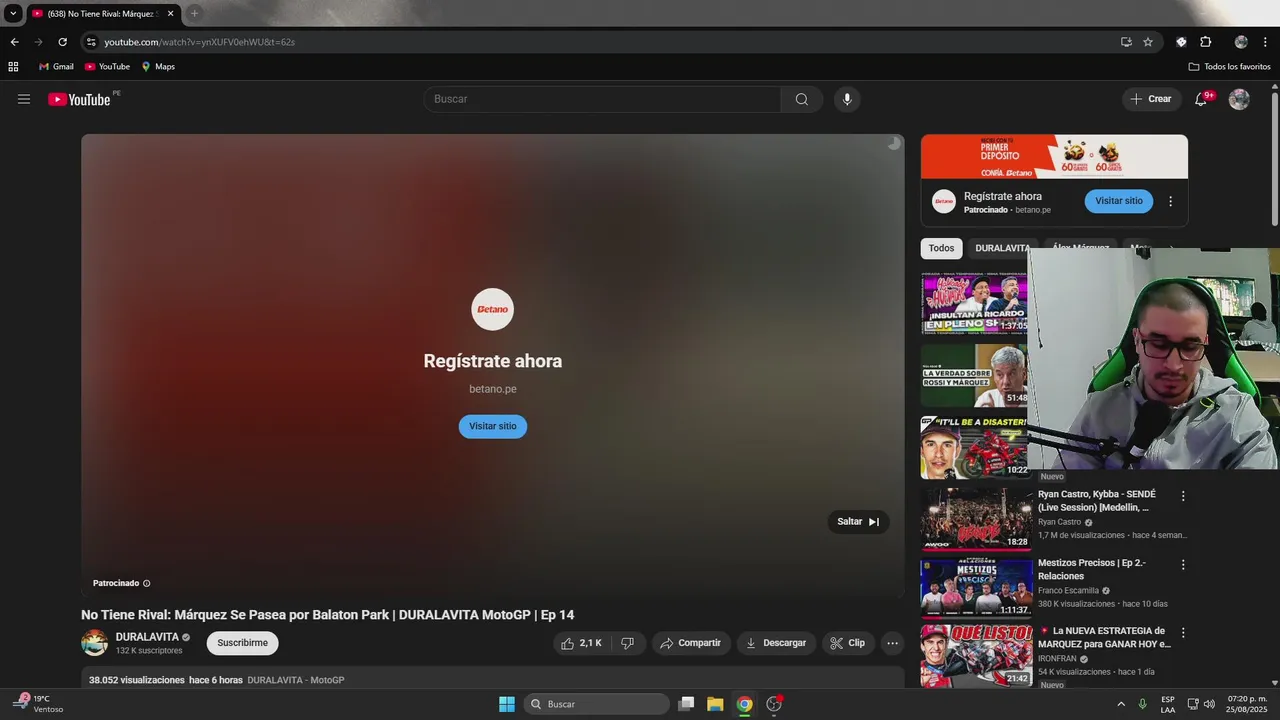Subscribe with the Suscribirme button

pos(243,643)
